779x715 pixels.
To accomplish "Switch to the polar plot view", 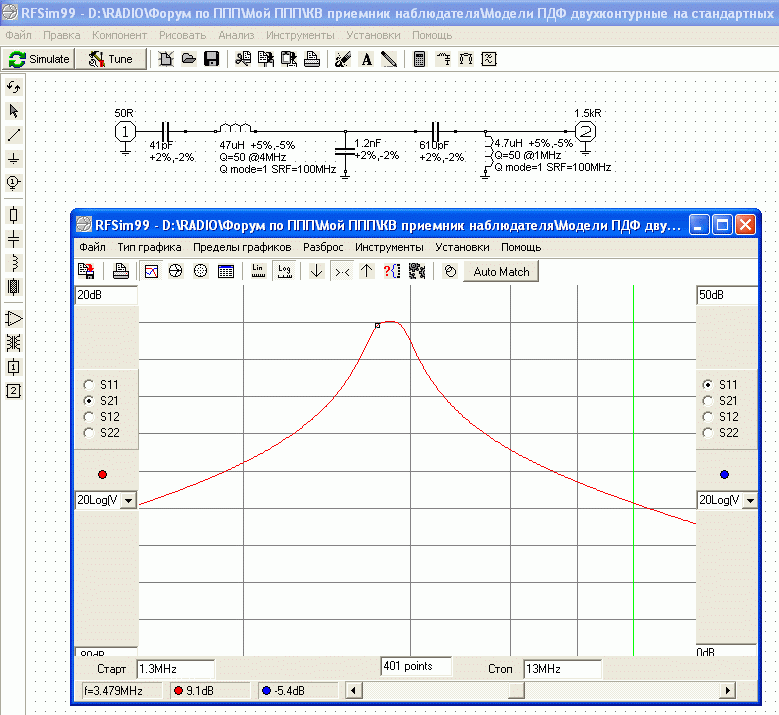I will [x=200, y=271].
